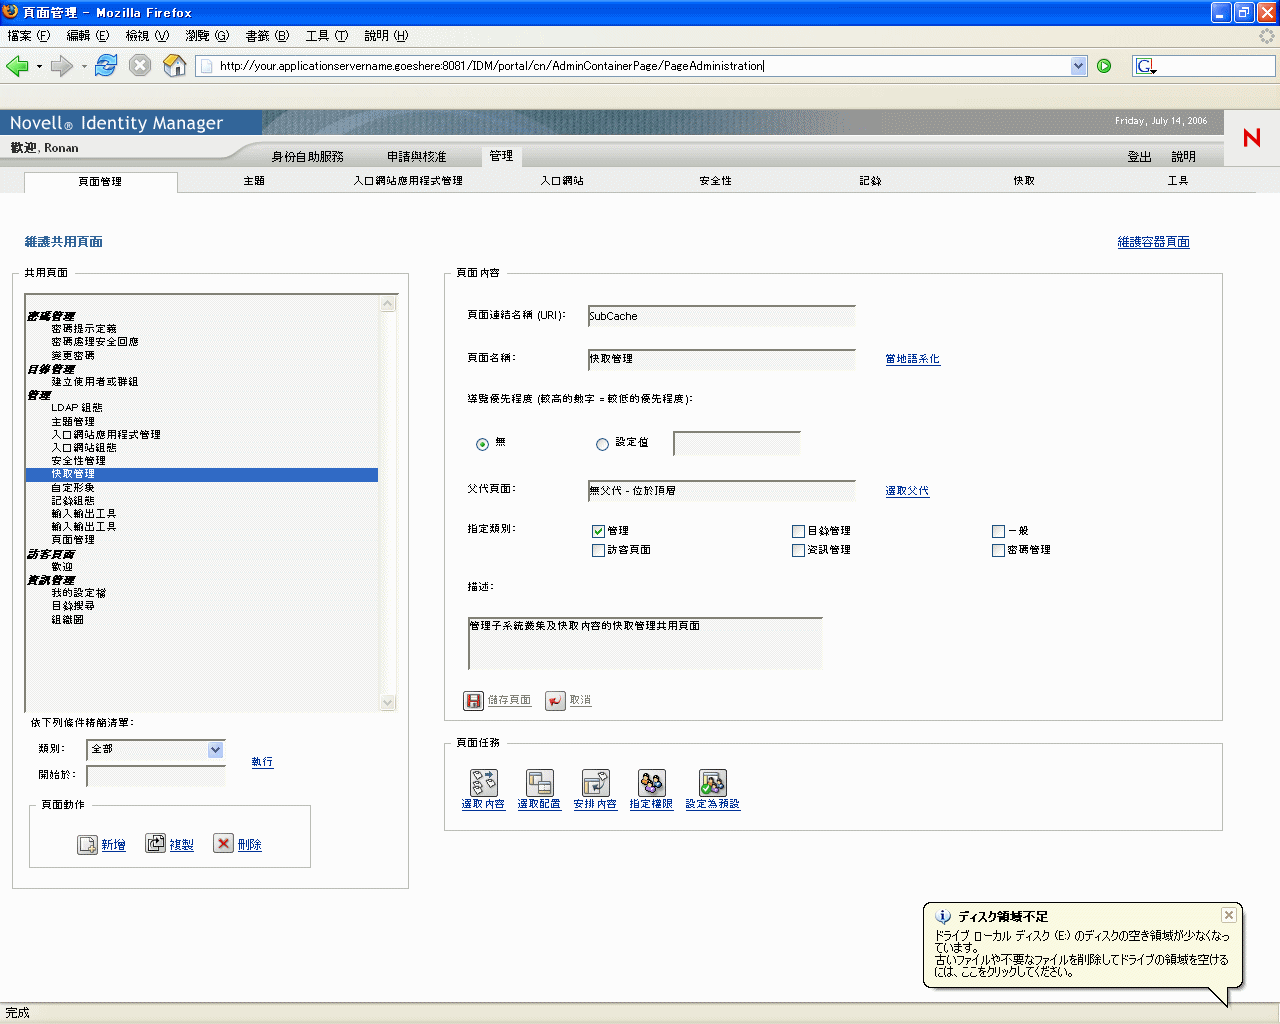Screen dimensions: 1280x1024
Task: Open the Google search engine dropdown
Action: click(x=1146, y=66)
